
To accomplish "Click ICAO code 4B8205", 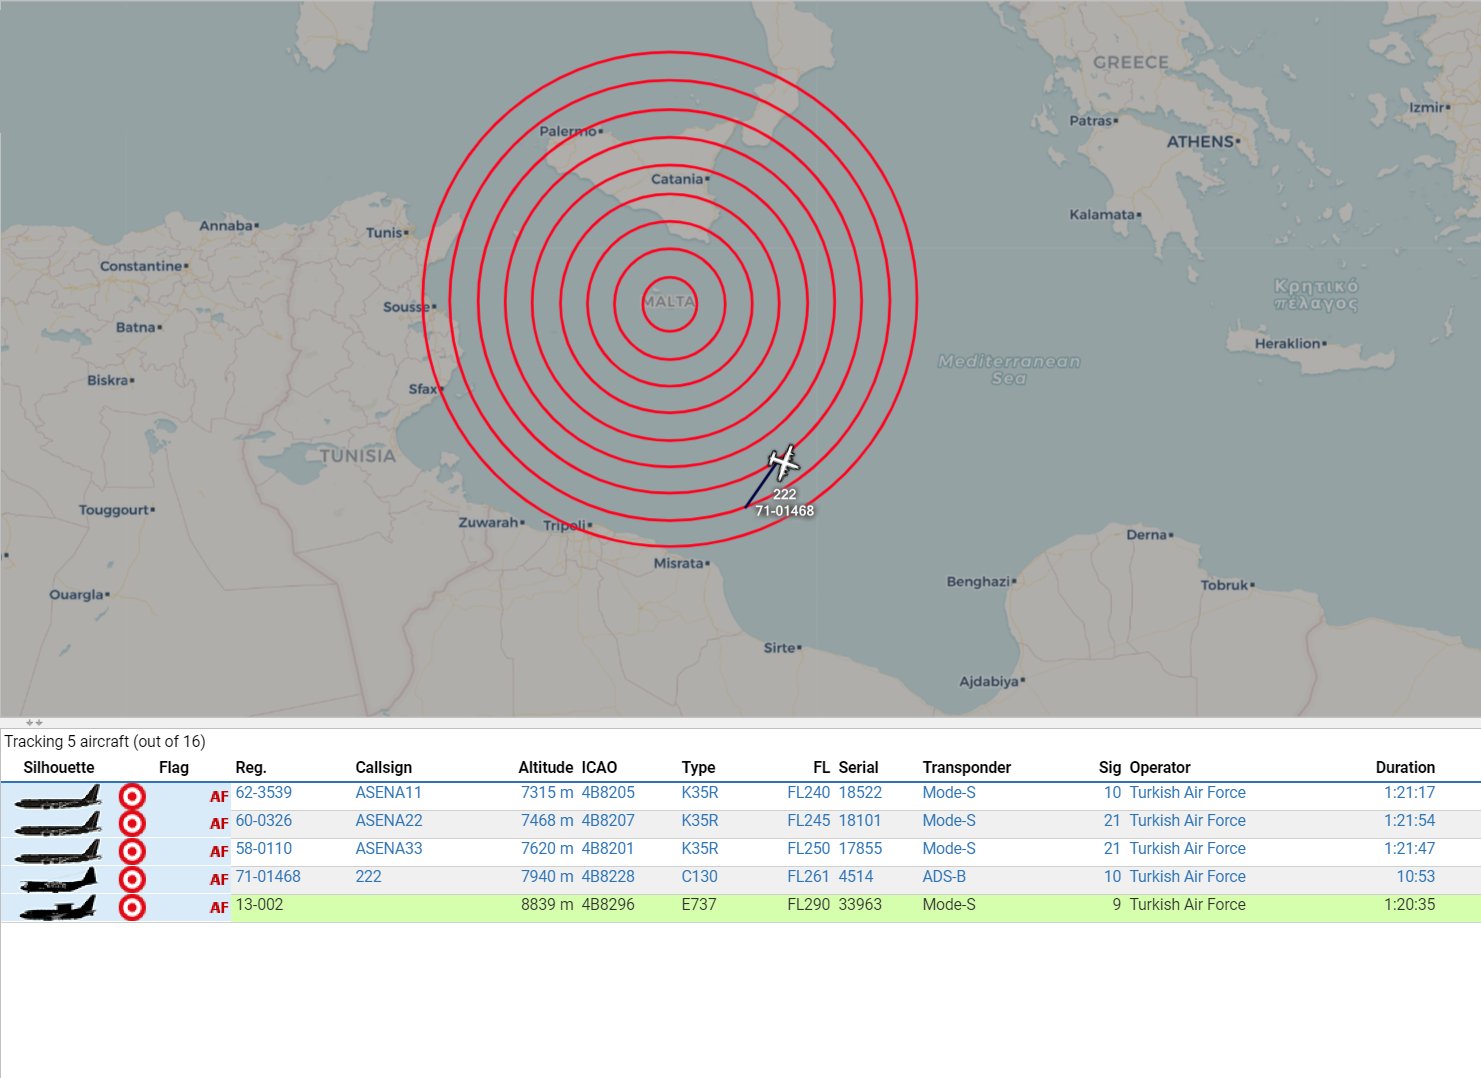I will (608, 792).
